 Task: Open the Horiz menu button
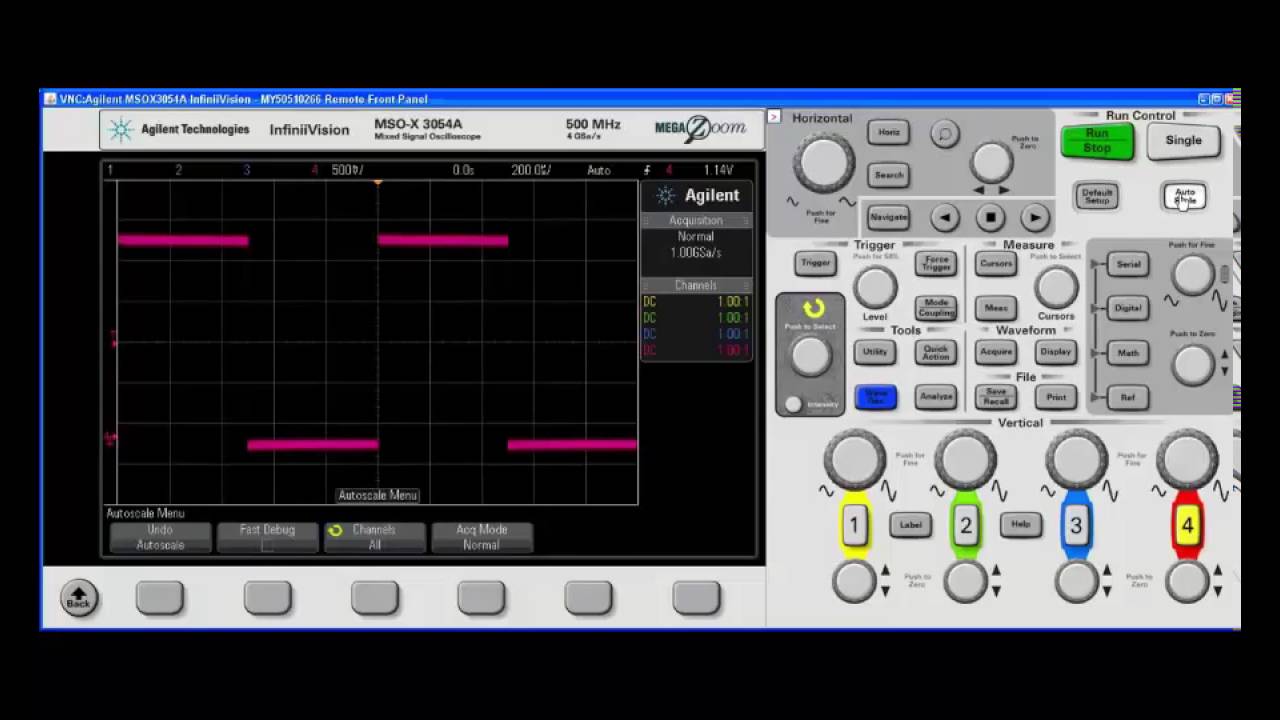point(888,132)
